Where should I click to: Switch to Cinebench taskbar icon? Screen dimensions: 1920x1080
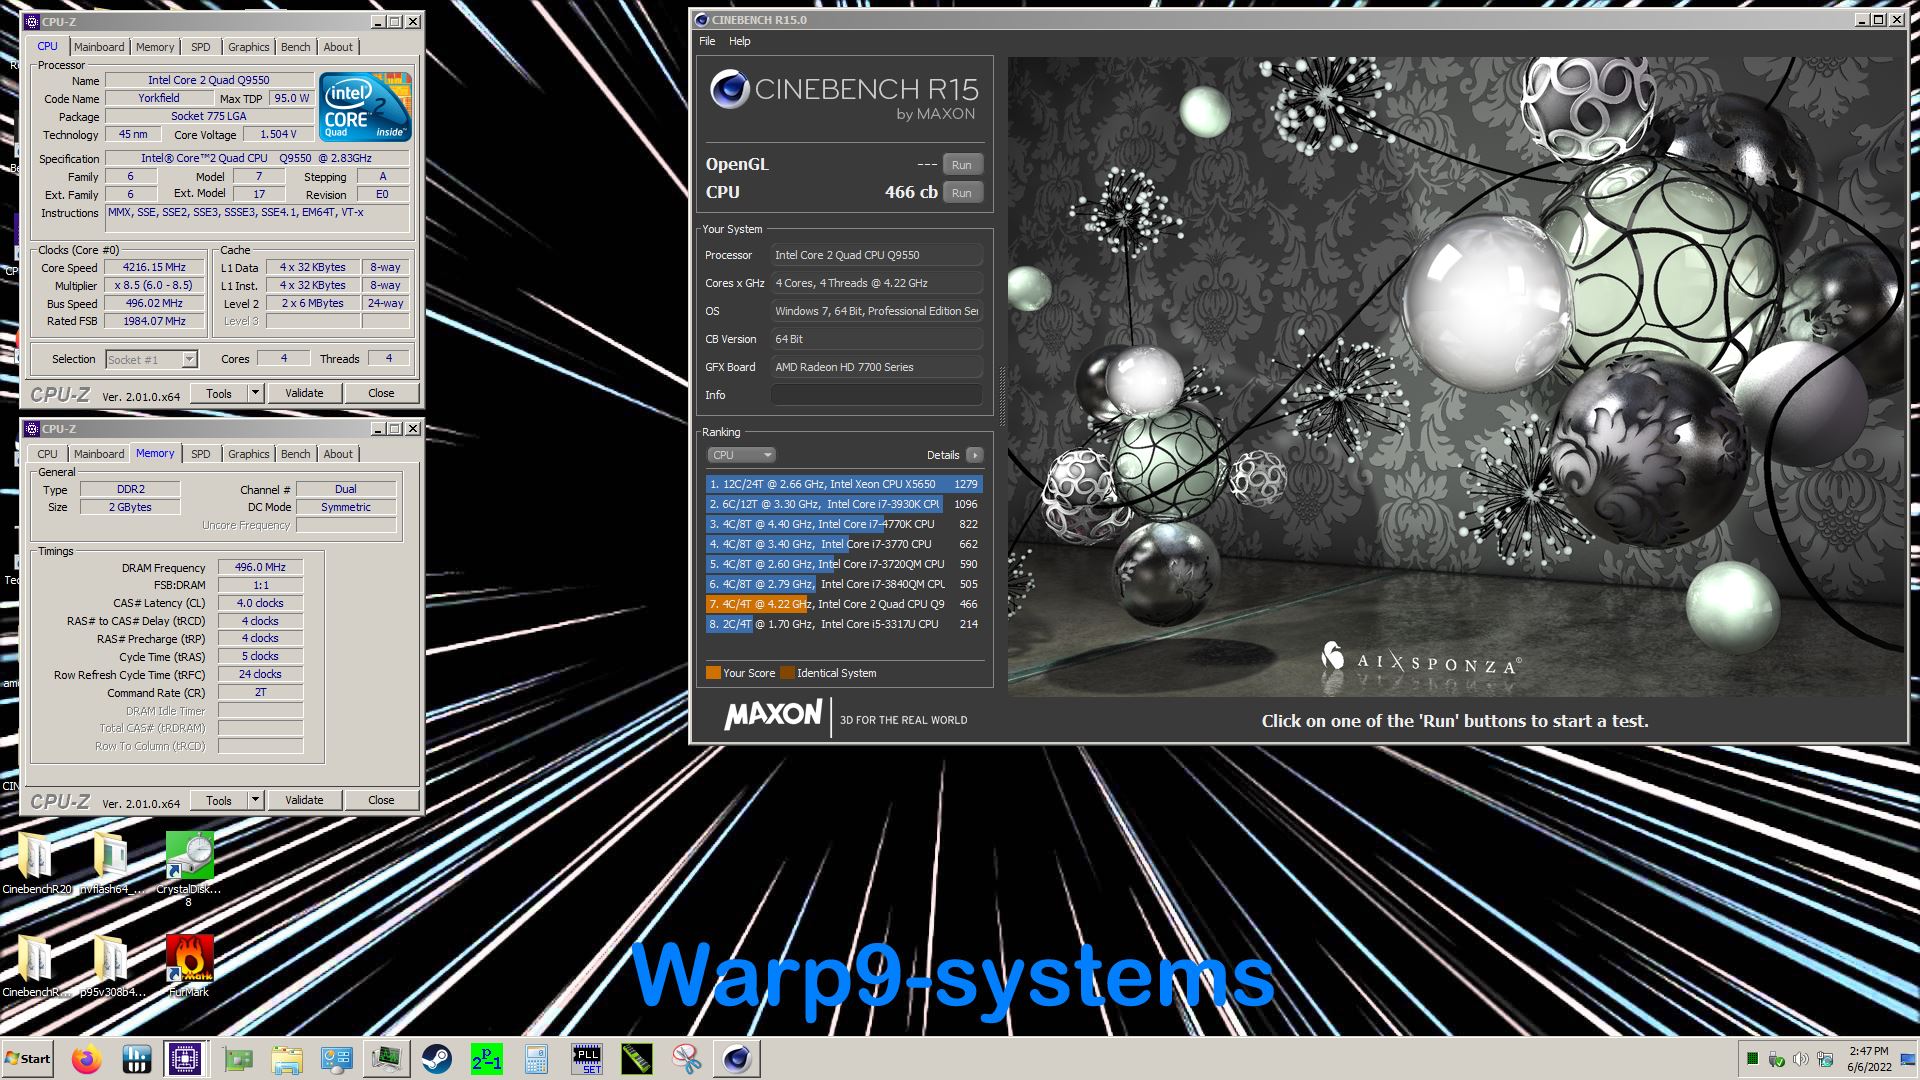pyautogui.click(x=737, y=1059)
